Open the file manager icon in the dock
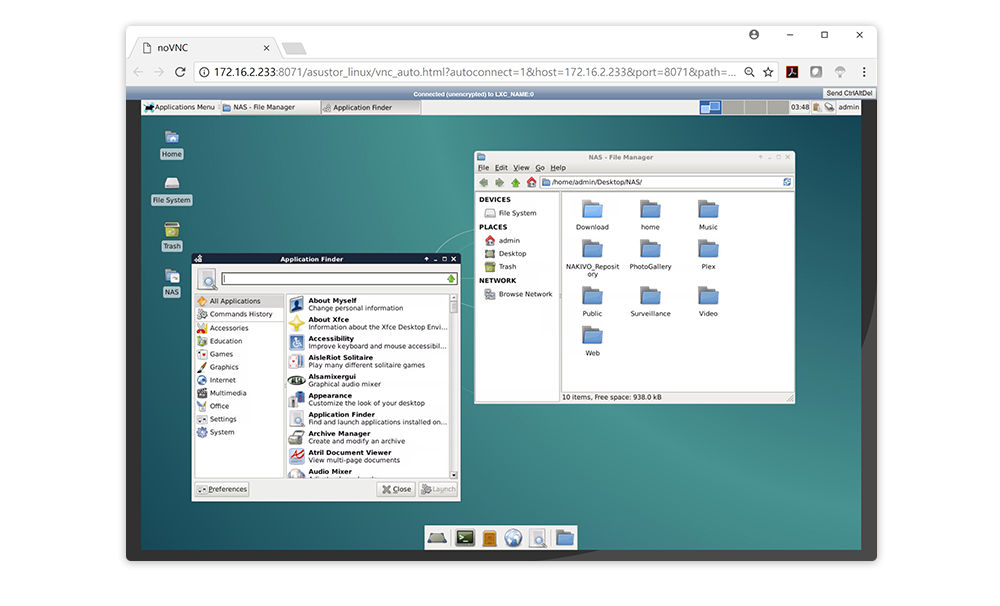 pos(564,537)
